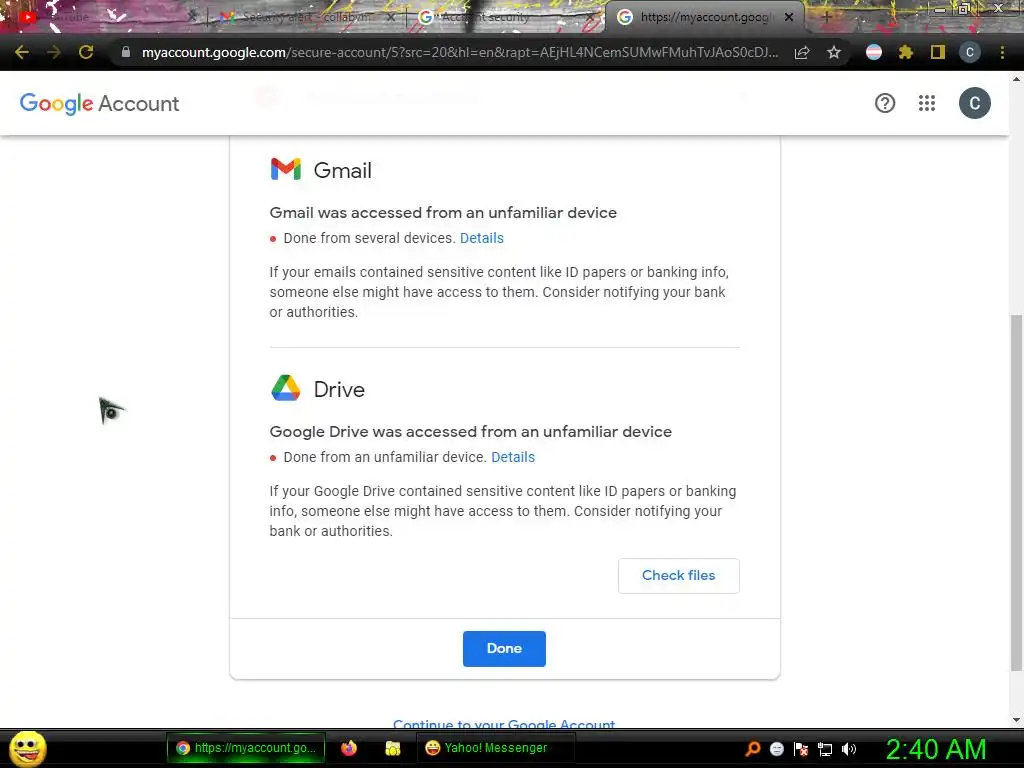The image size is (1024, 768).
Task: Click the striped flag extension icon
Action: click(874, 52)
